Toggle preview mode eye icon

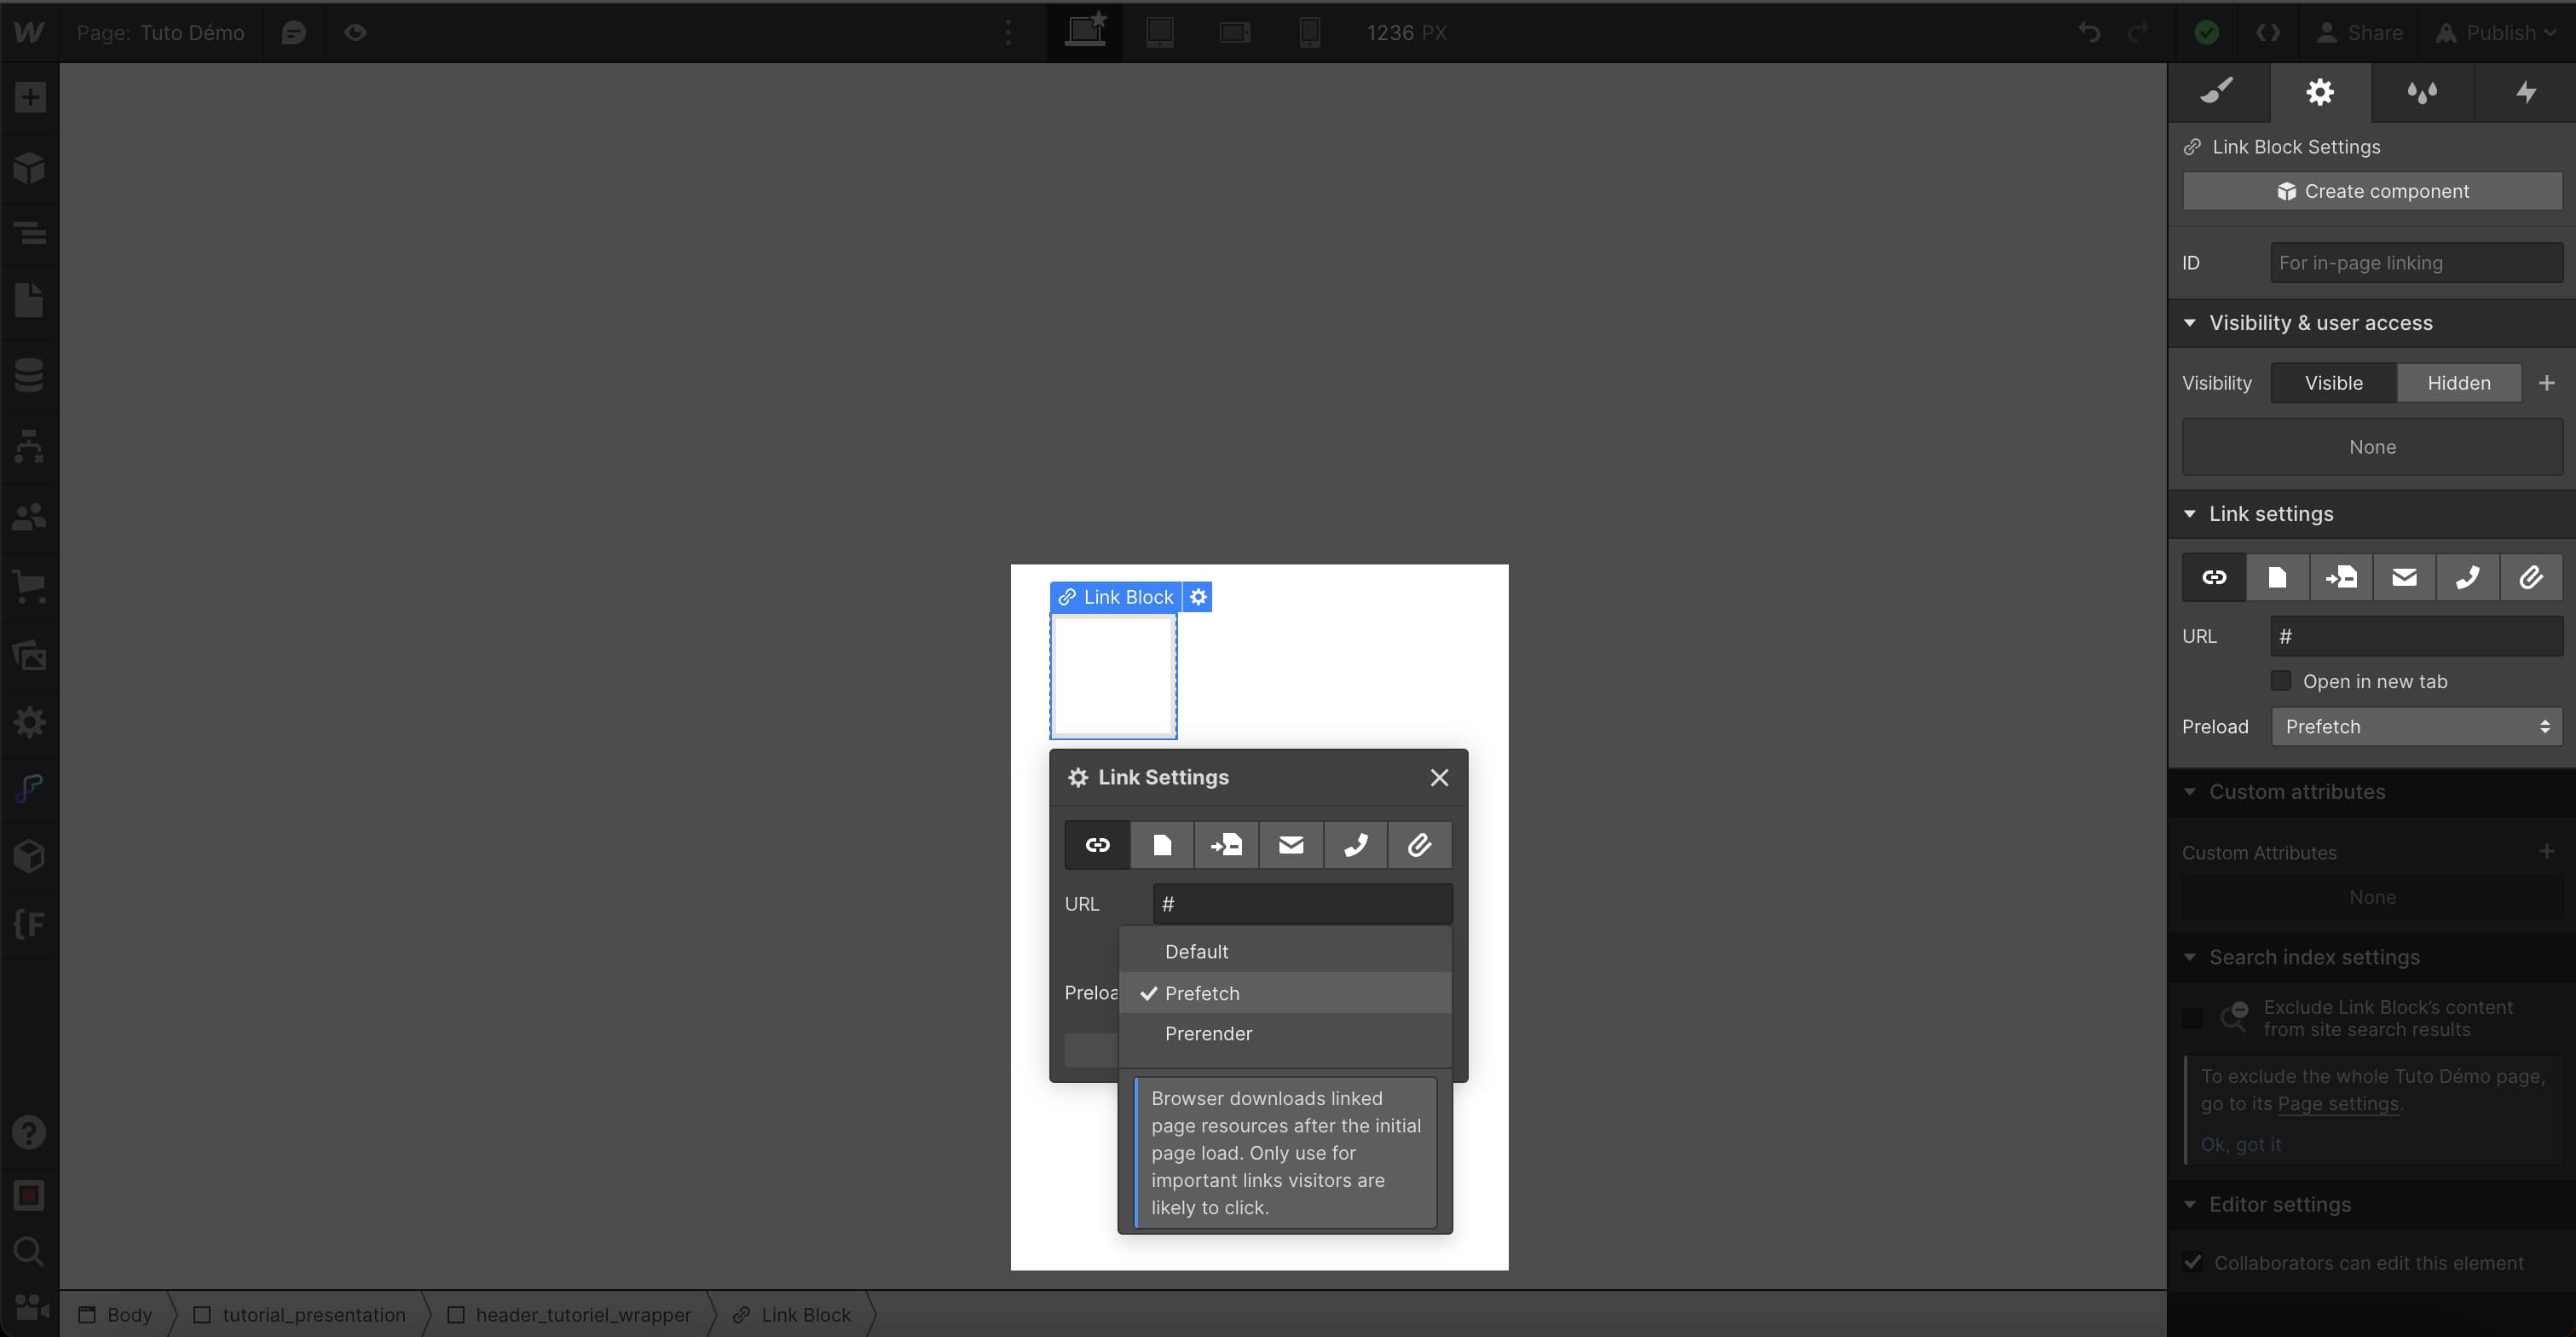[355, 32]
